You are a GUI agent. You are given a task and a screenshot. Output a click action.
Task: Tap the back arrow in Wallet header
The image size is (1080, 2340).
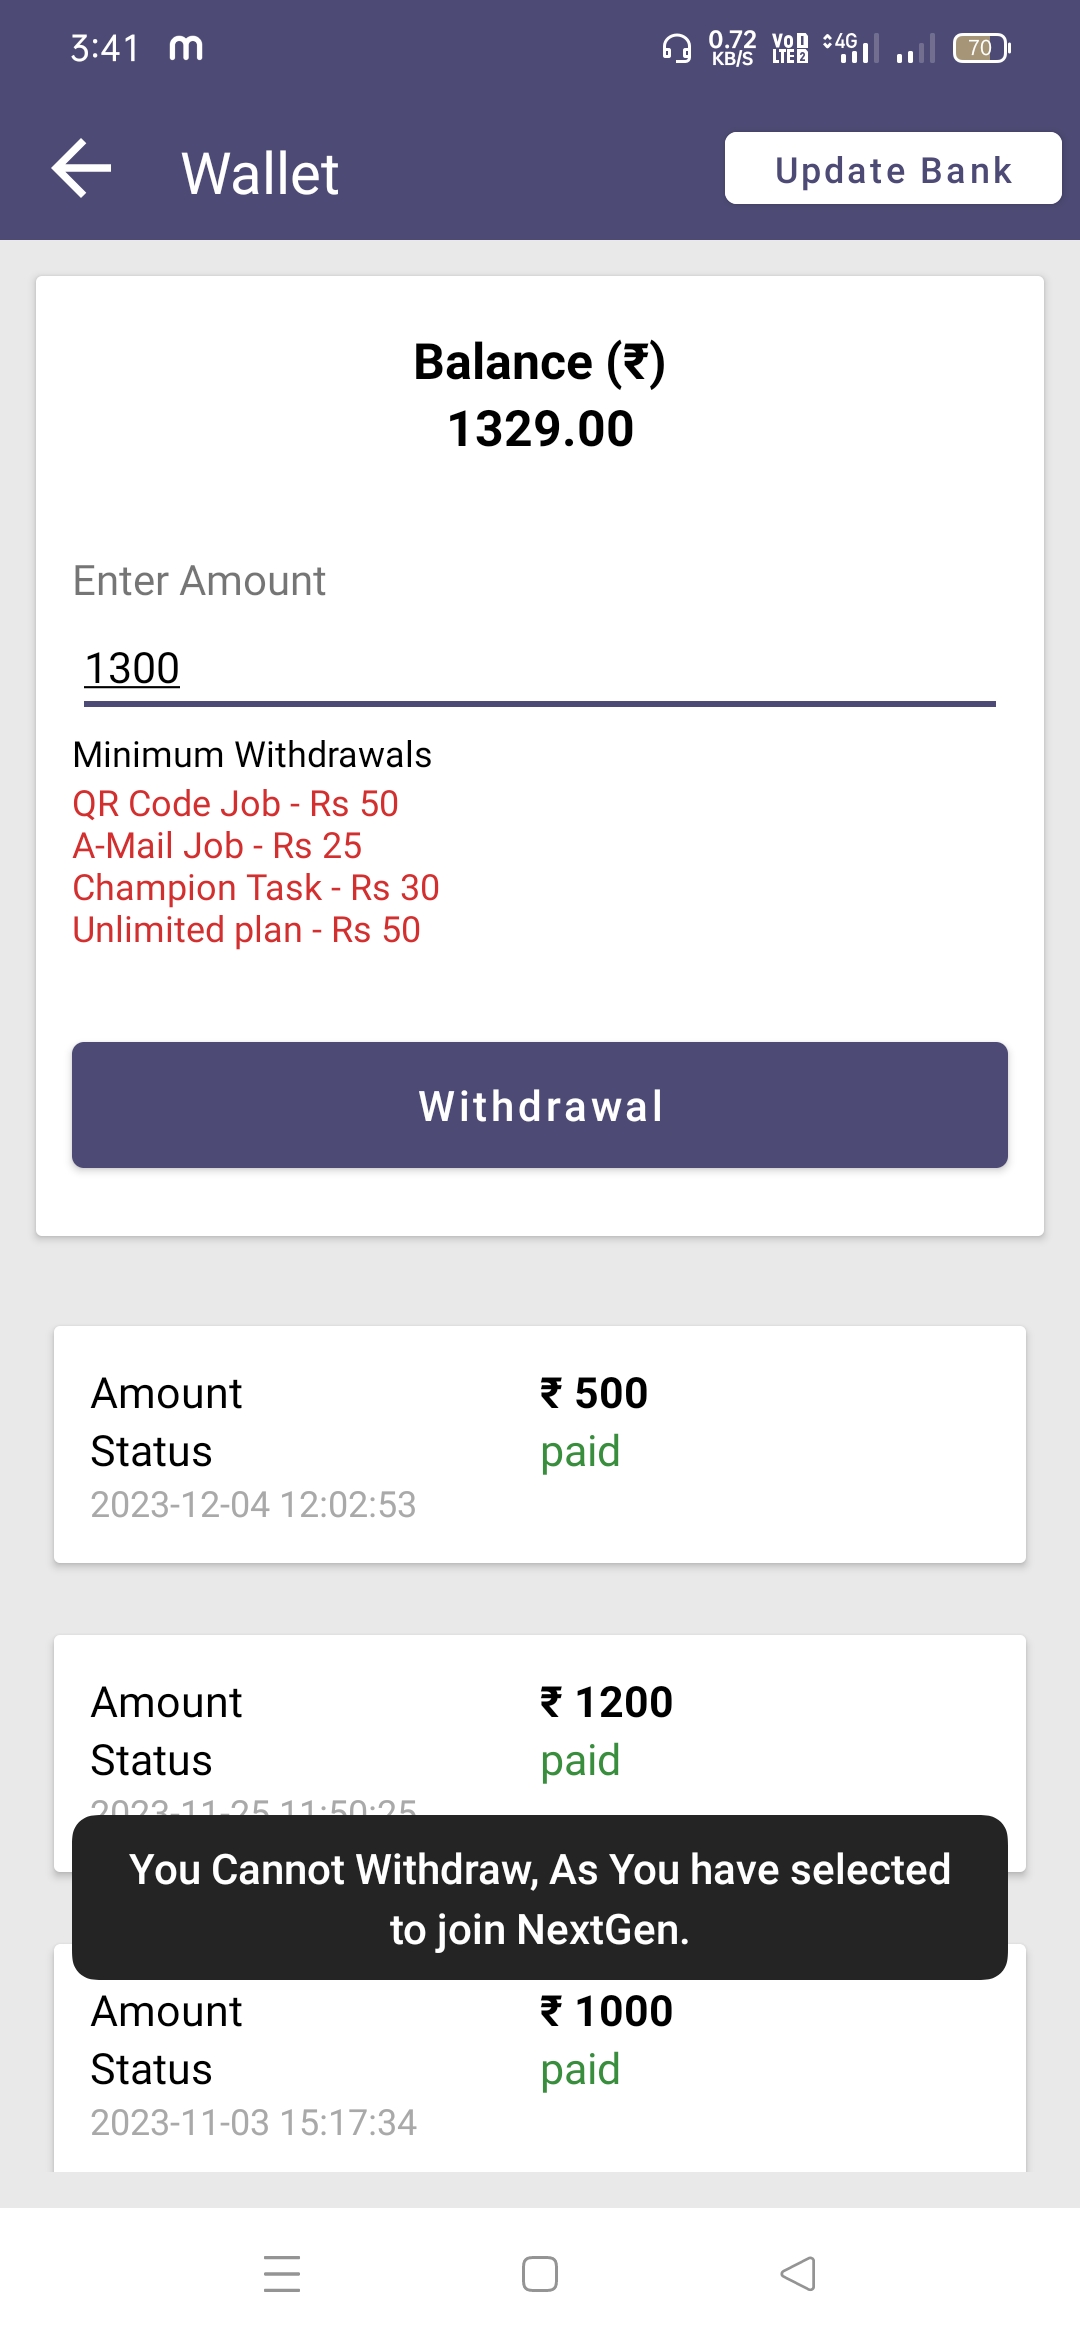click(x=82, y=169)
